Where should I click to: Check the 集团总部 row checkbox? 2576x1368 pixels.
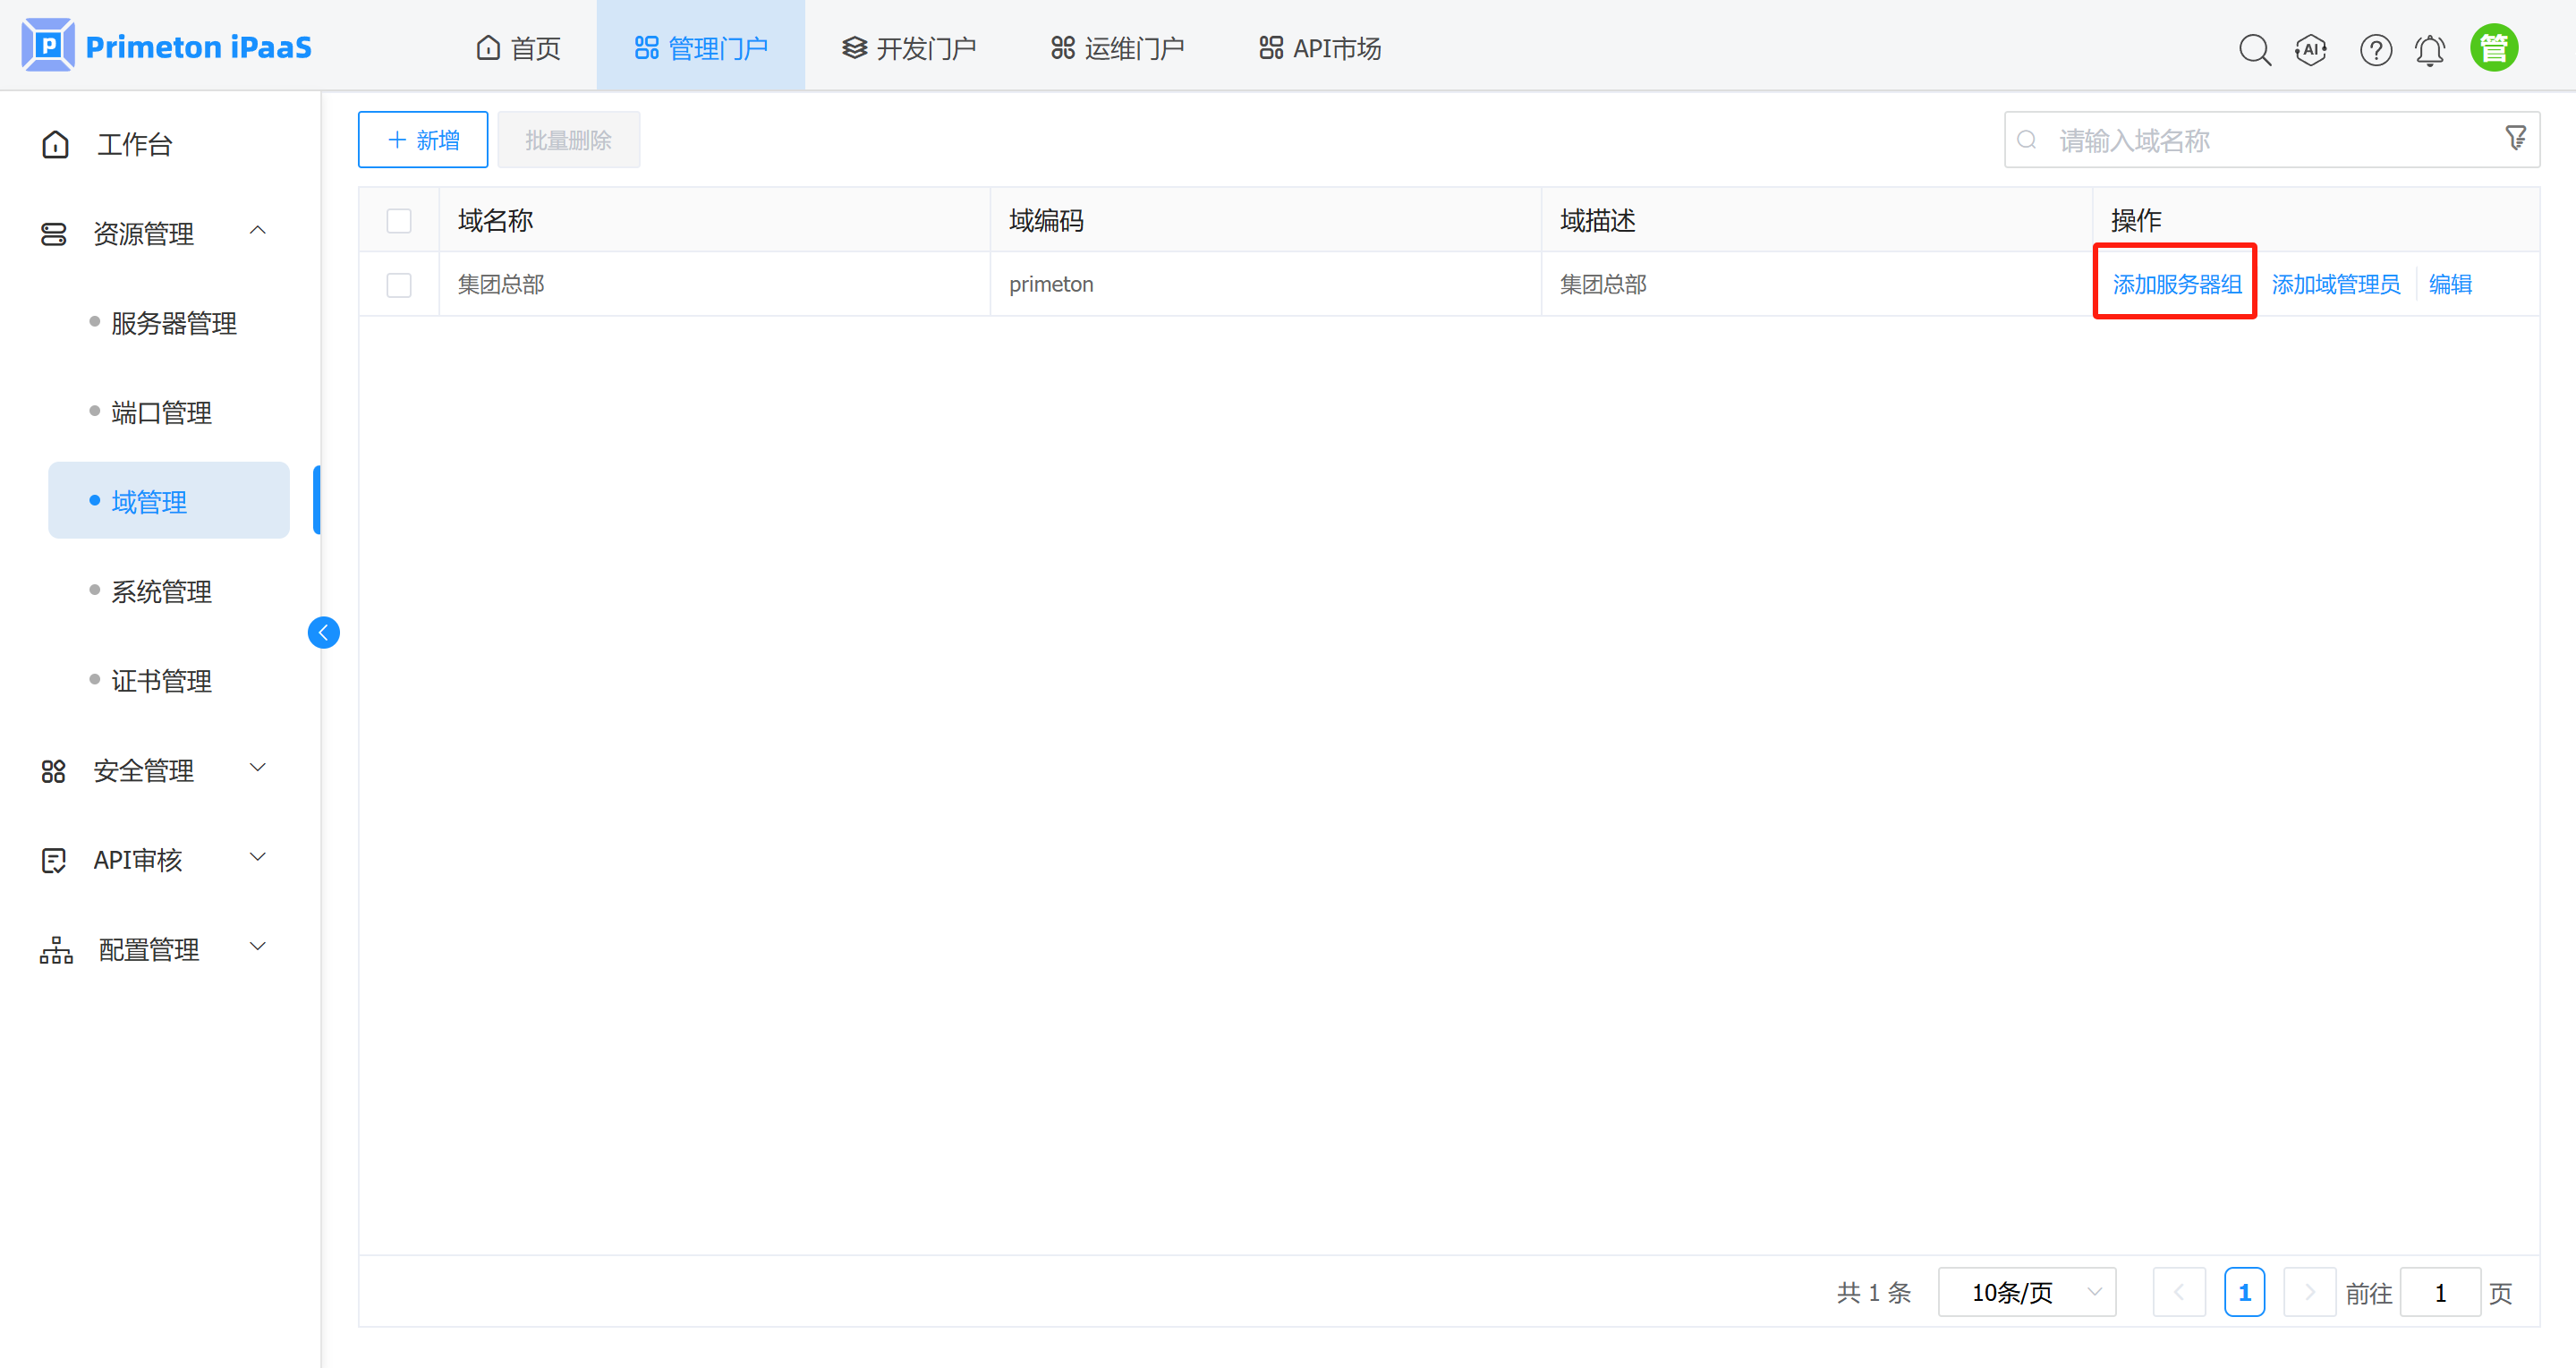click(x=398, y=285)
